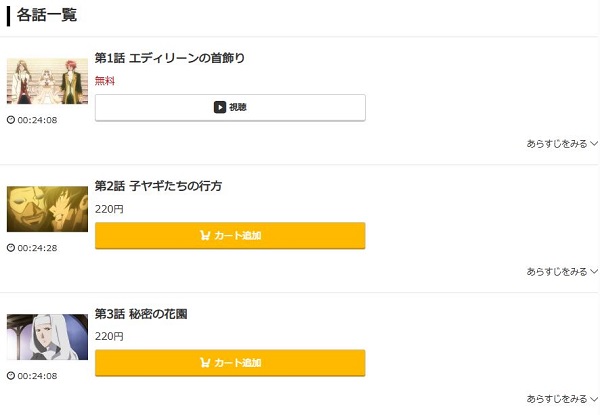Open the 第2話 子ヤギたちの行方 title
Screen dimensions: 600x415
[158, 186]
